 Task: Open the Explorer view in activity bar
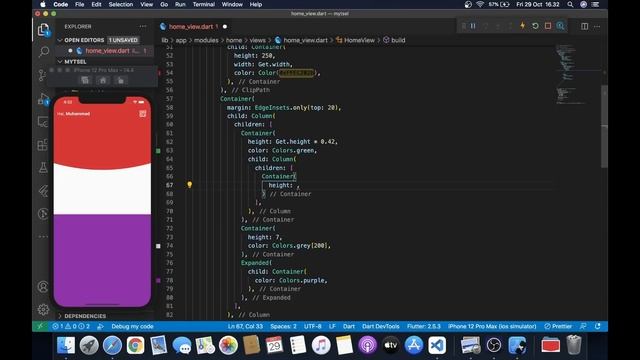(x=43, y=29)
